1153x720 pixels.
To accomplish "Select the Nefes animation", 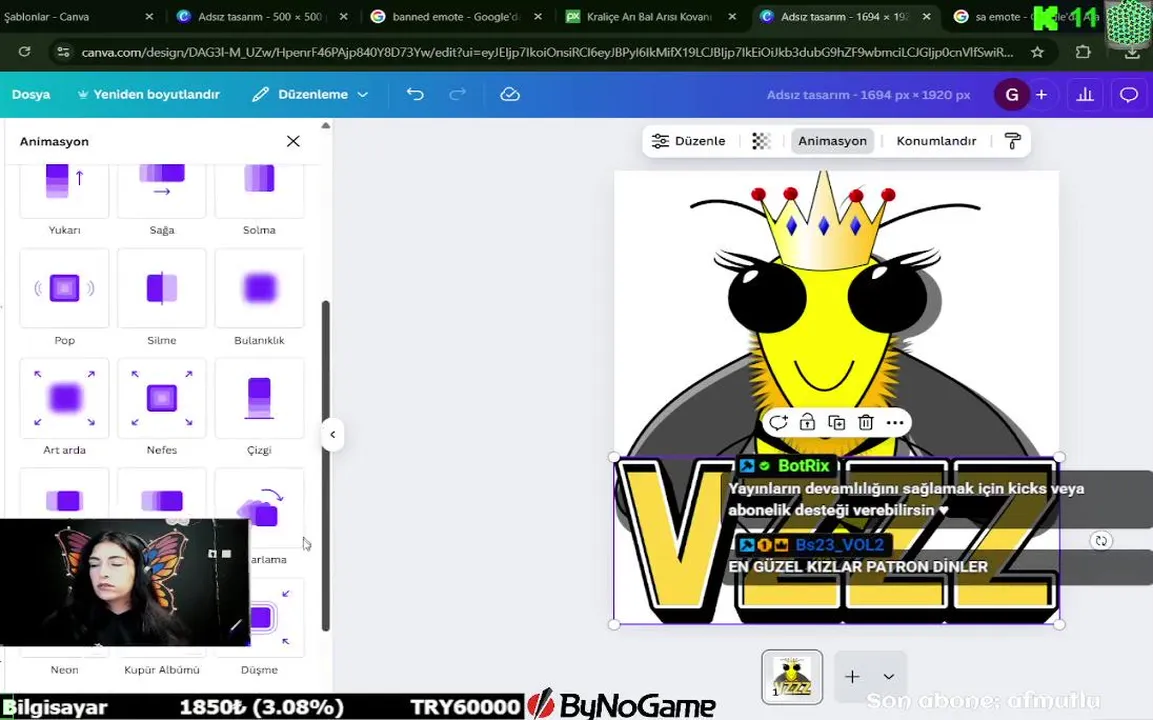I will pos(162,398).
